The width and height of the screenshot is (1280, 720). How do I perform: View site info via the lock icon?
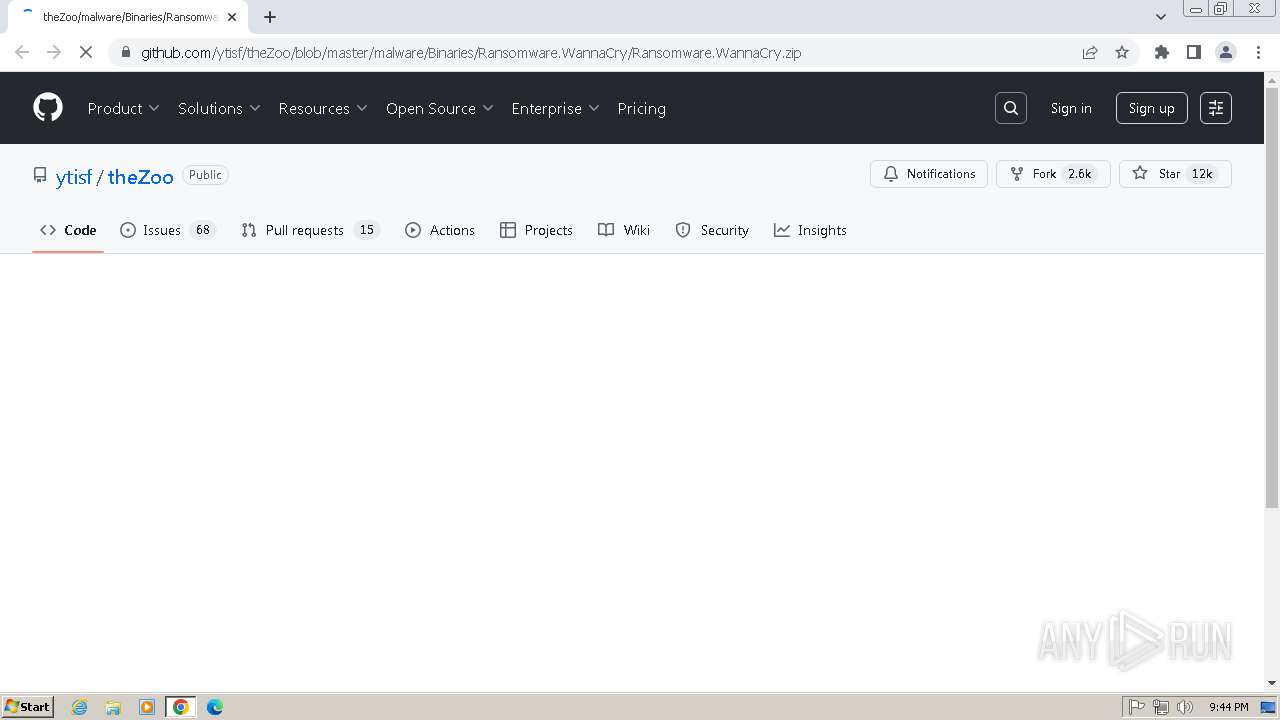click(x=124, y=52)
